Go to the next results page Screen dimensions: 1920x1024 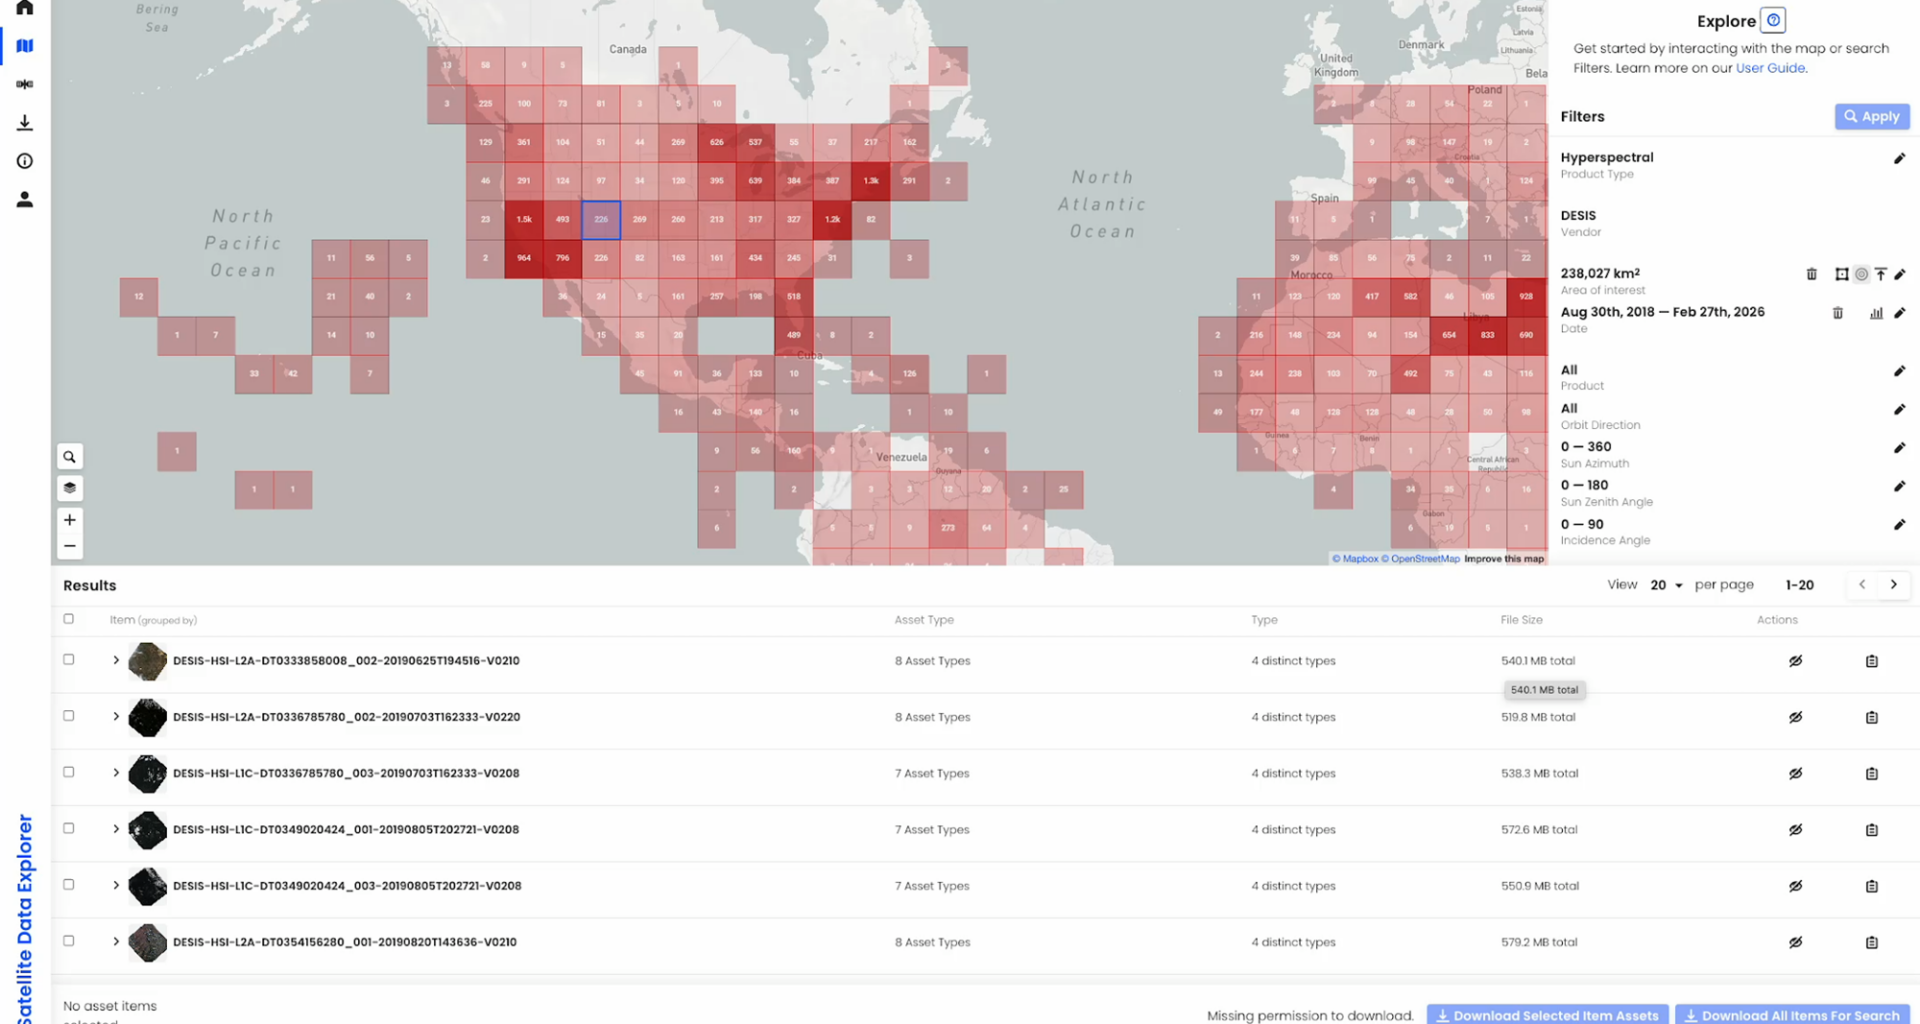[x=1893, y=585]
